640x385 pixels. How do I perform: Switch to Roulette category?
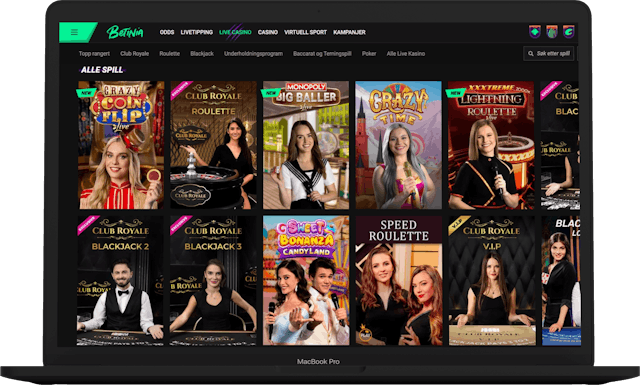click(170, 53)
